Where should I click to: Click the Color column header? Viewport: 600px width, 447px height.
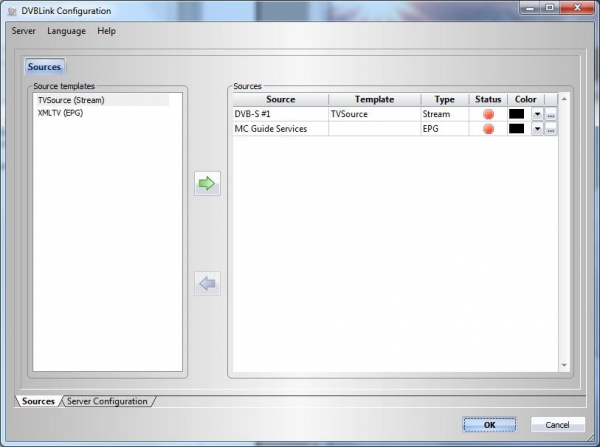526,100
